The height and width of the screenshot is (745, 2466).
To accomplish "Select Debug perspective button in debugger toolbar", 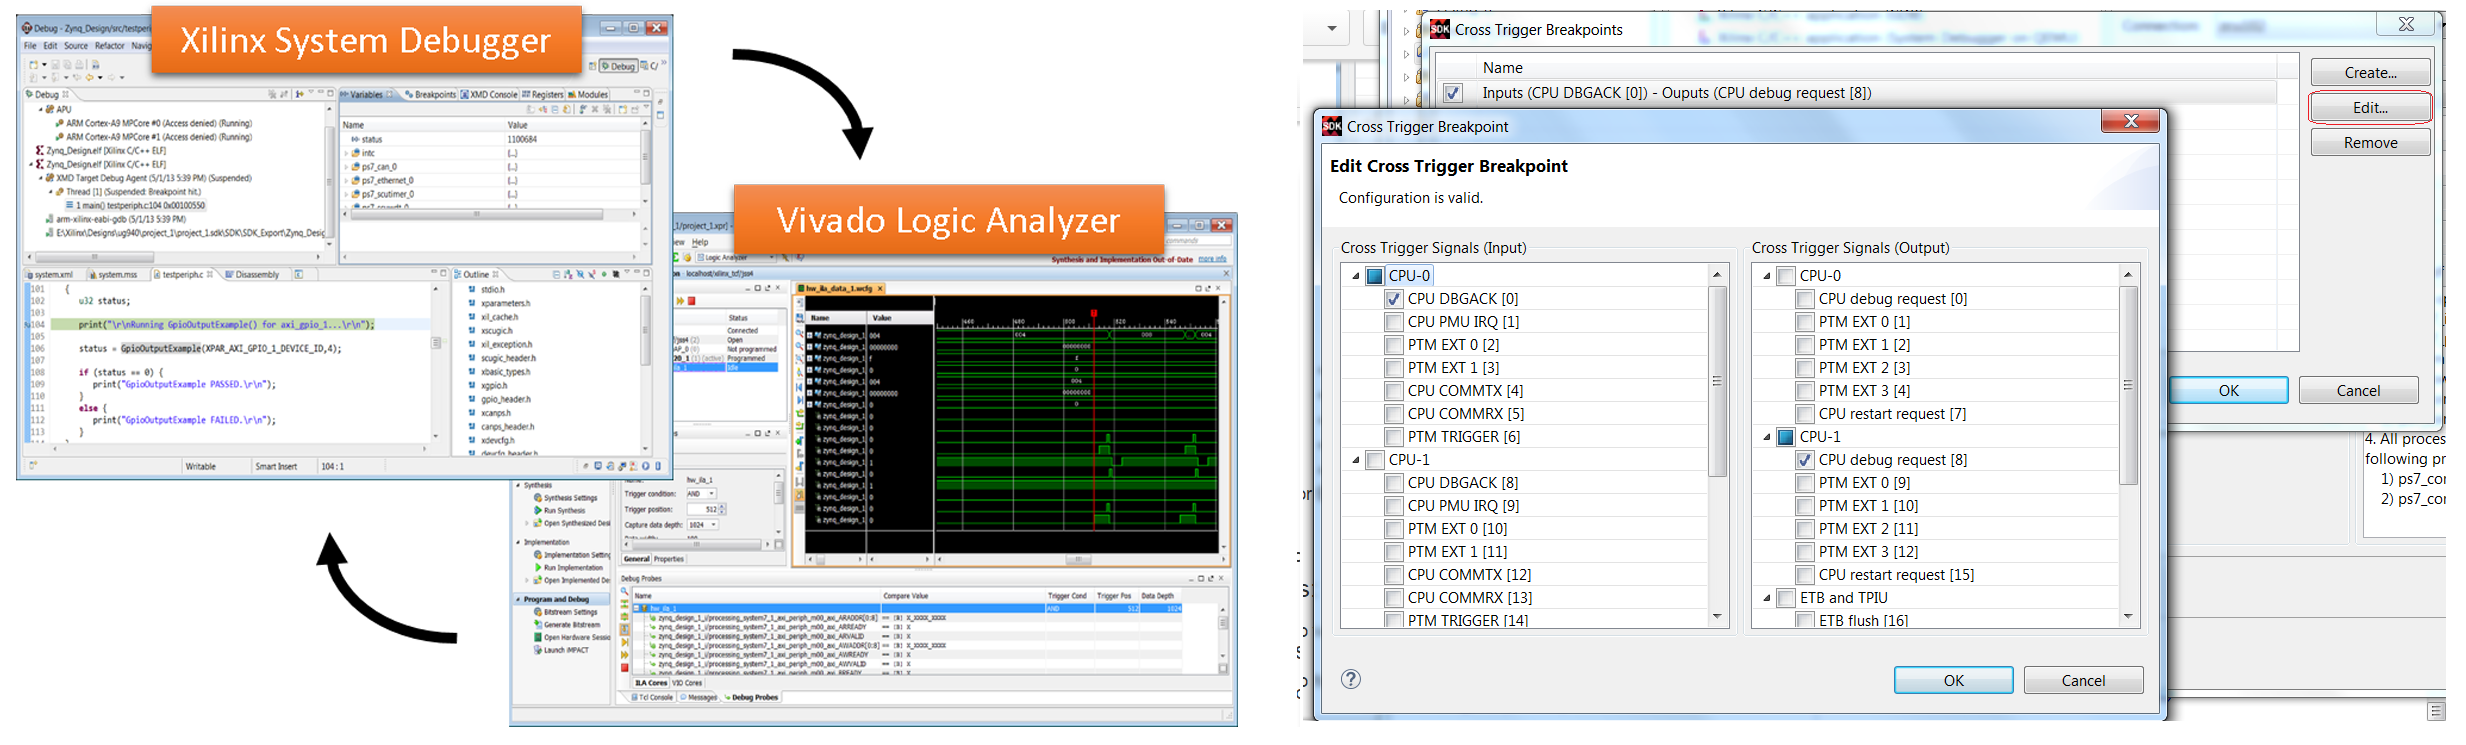I will [x=619, y=66].
